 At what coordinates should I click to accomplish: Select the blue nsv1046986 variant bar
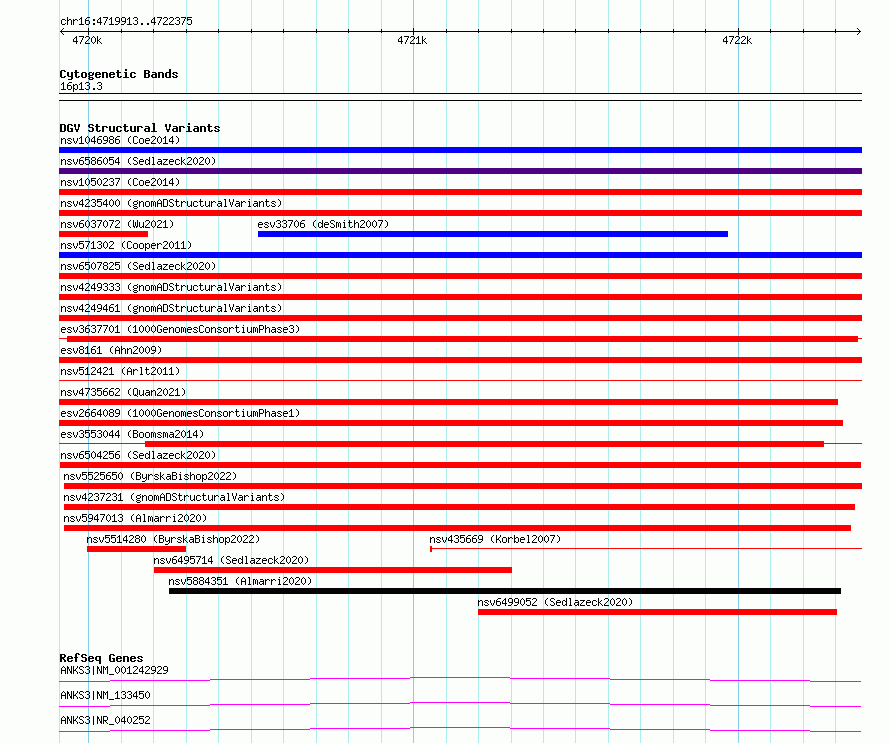tap(460, 150)
